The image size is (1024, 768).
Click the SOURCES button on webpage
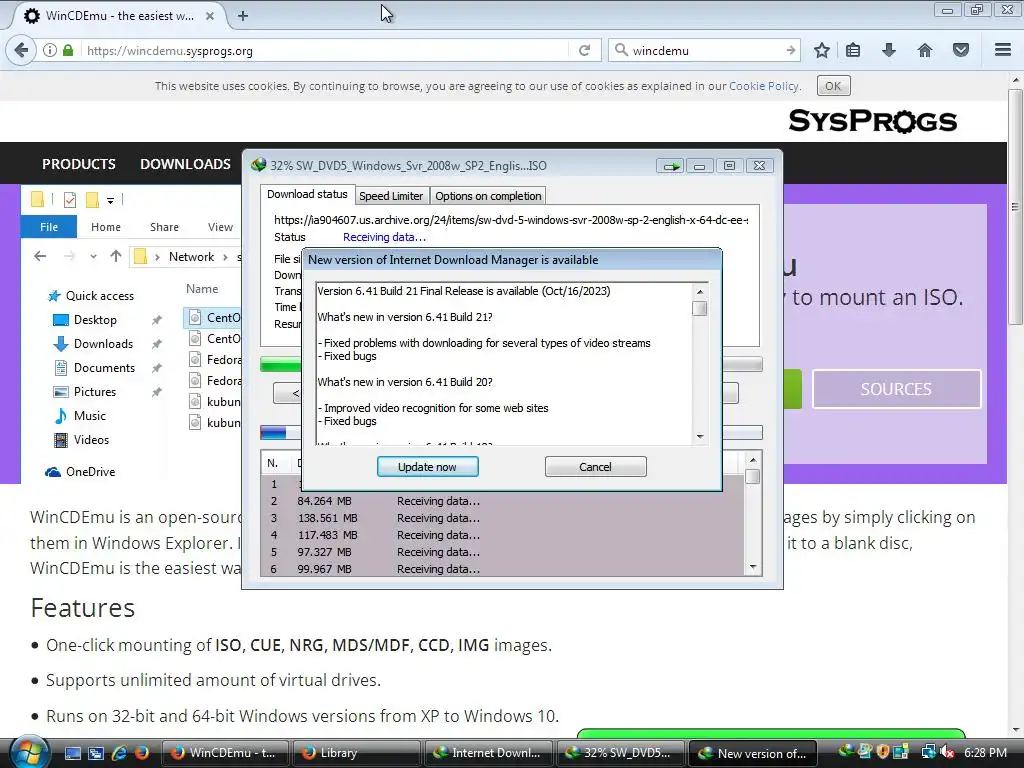[896, 389]
